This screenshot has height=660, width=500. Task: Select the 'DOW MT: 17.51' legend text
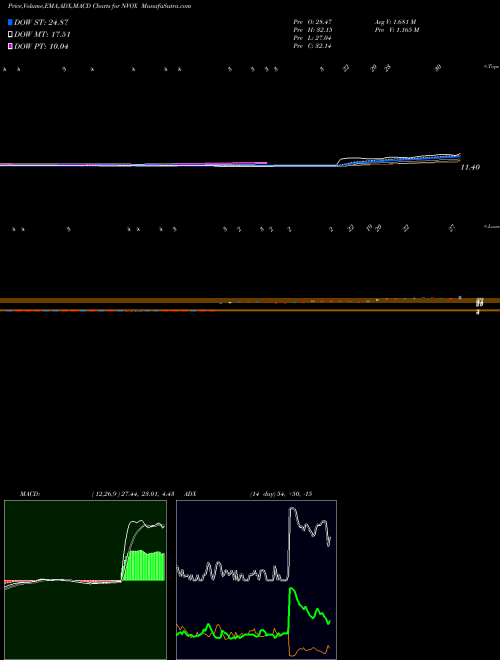pyautogui.click(x=42, y=35)
